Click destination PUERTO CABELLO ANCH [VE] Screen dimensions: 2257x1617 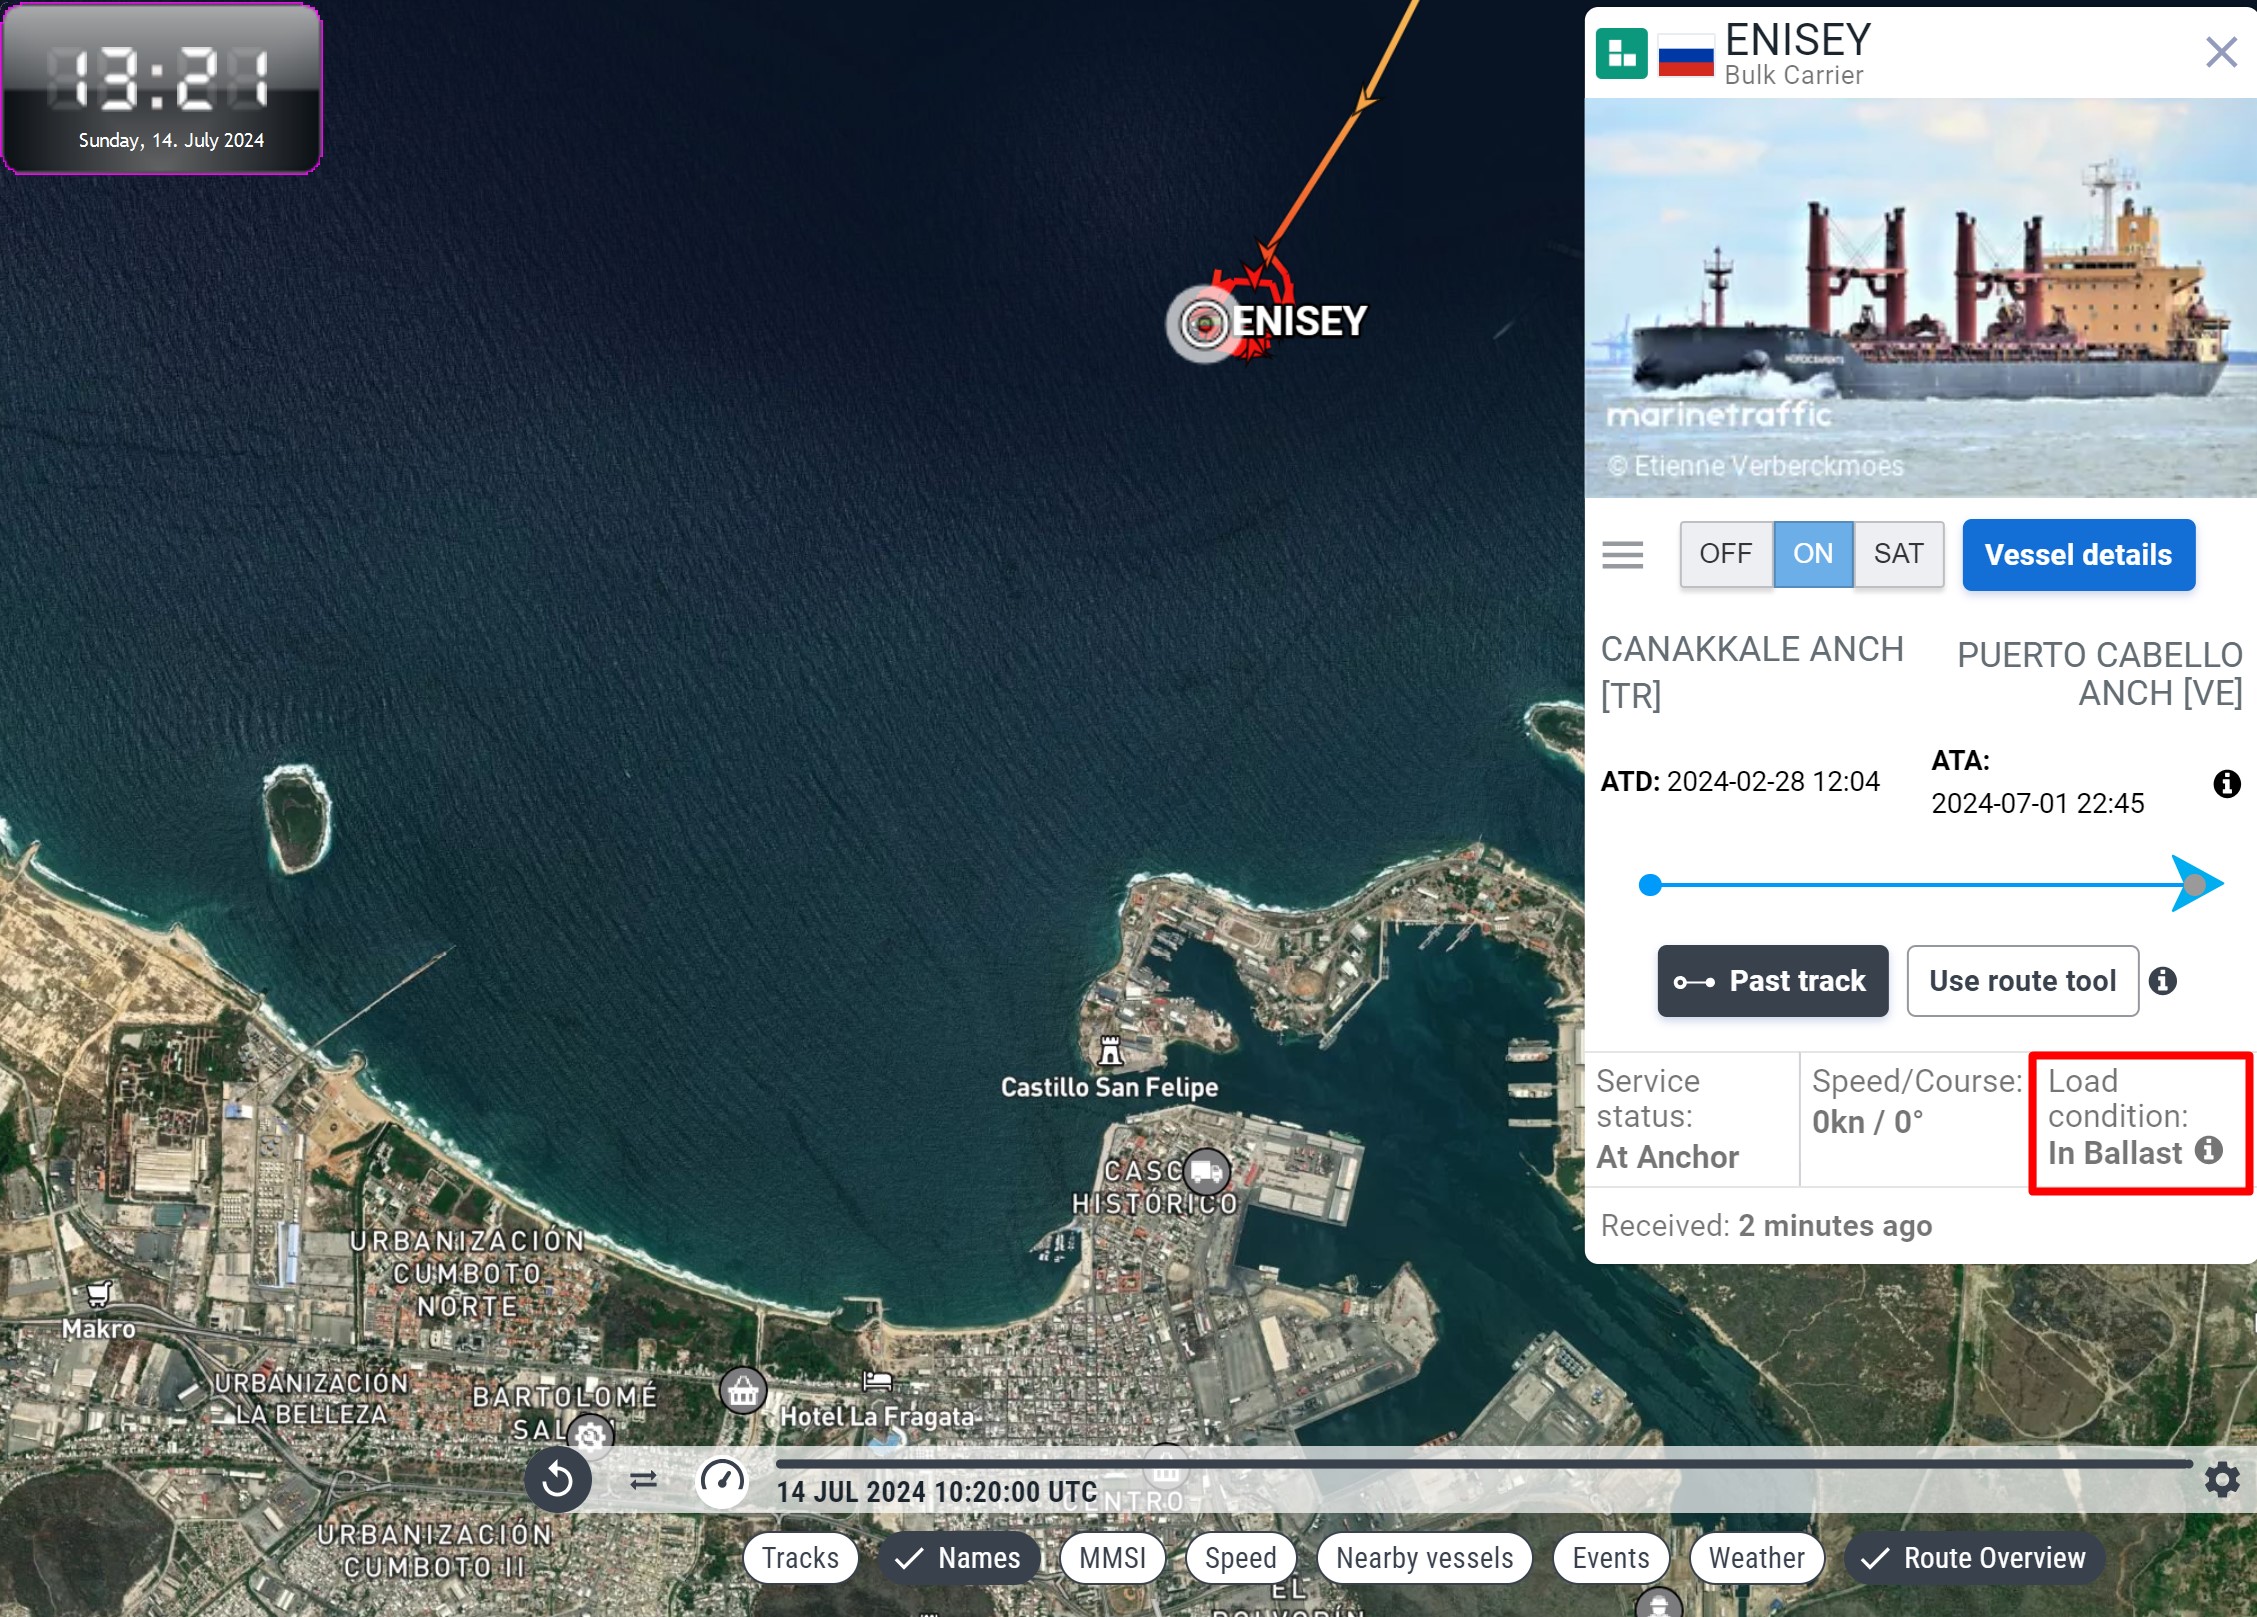pyautogui.click(x=2099, y=674)
